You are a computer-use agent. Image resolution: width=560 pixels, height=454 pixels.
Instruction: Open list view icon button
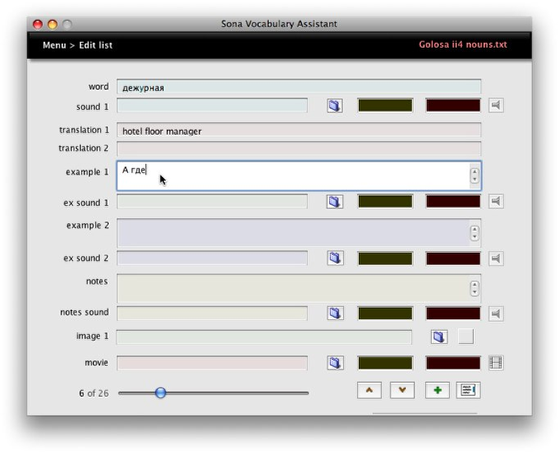pyautogui.click(x=468, y=390)
